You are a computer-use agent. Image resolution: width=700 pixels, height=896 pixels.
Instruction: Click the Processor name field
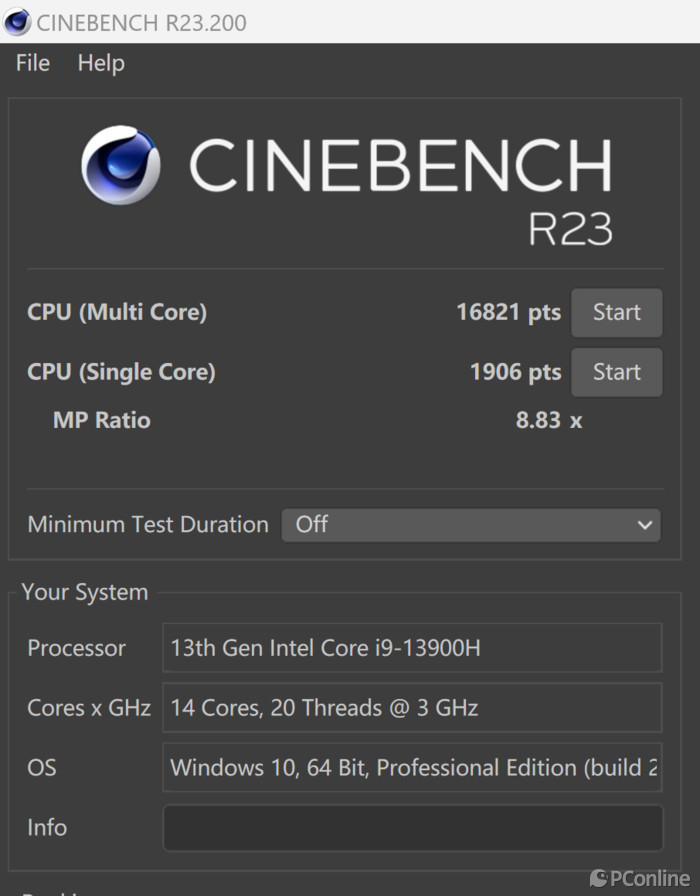(412, 648)
